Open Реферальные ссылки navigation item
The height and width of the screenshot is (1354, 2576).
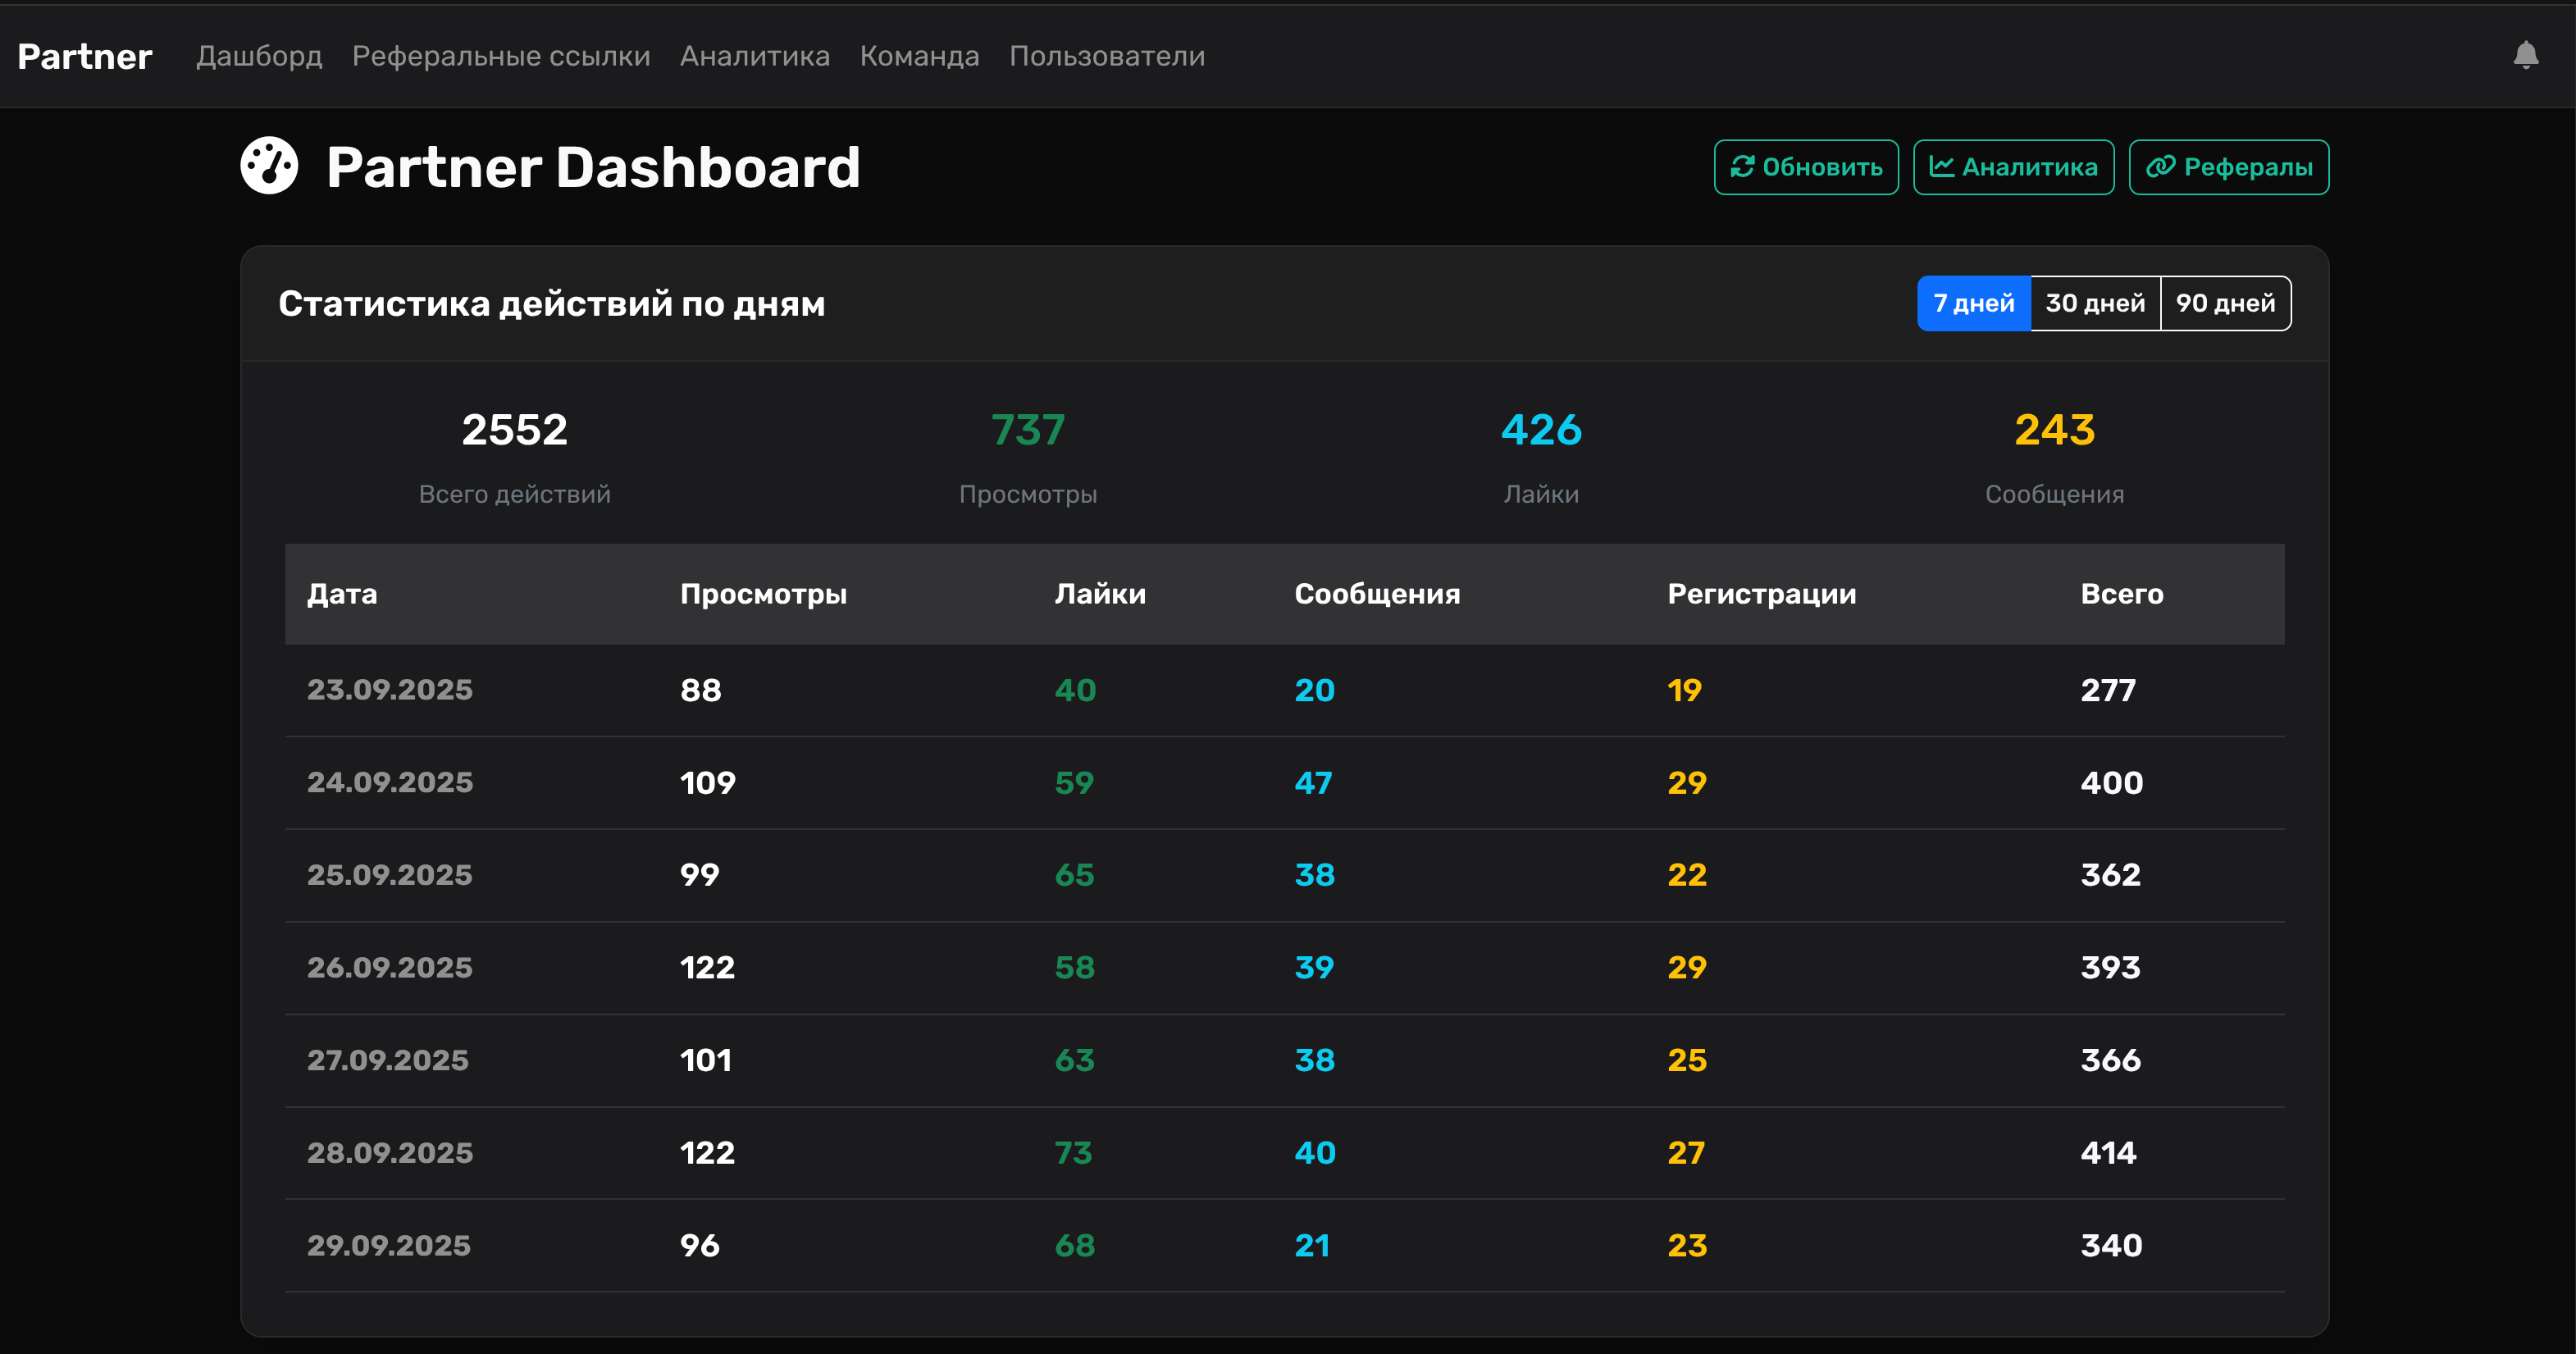click(501, 56)
